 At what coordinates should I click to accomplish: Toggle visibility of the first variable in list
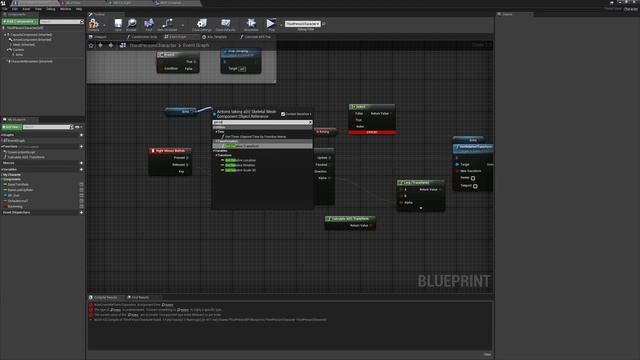[x=82, y=184]
